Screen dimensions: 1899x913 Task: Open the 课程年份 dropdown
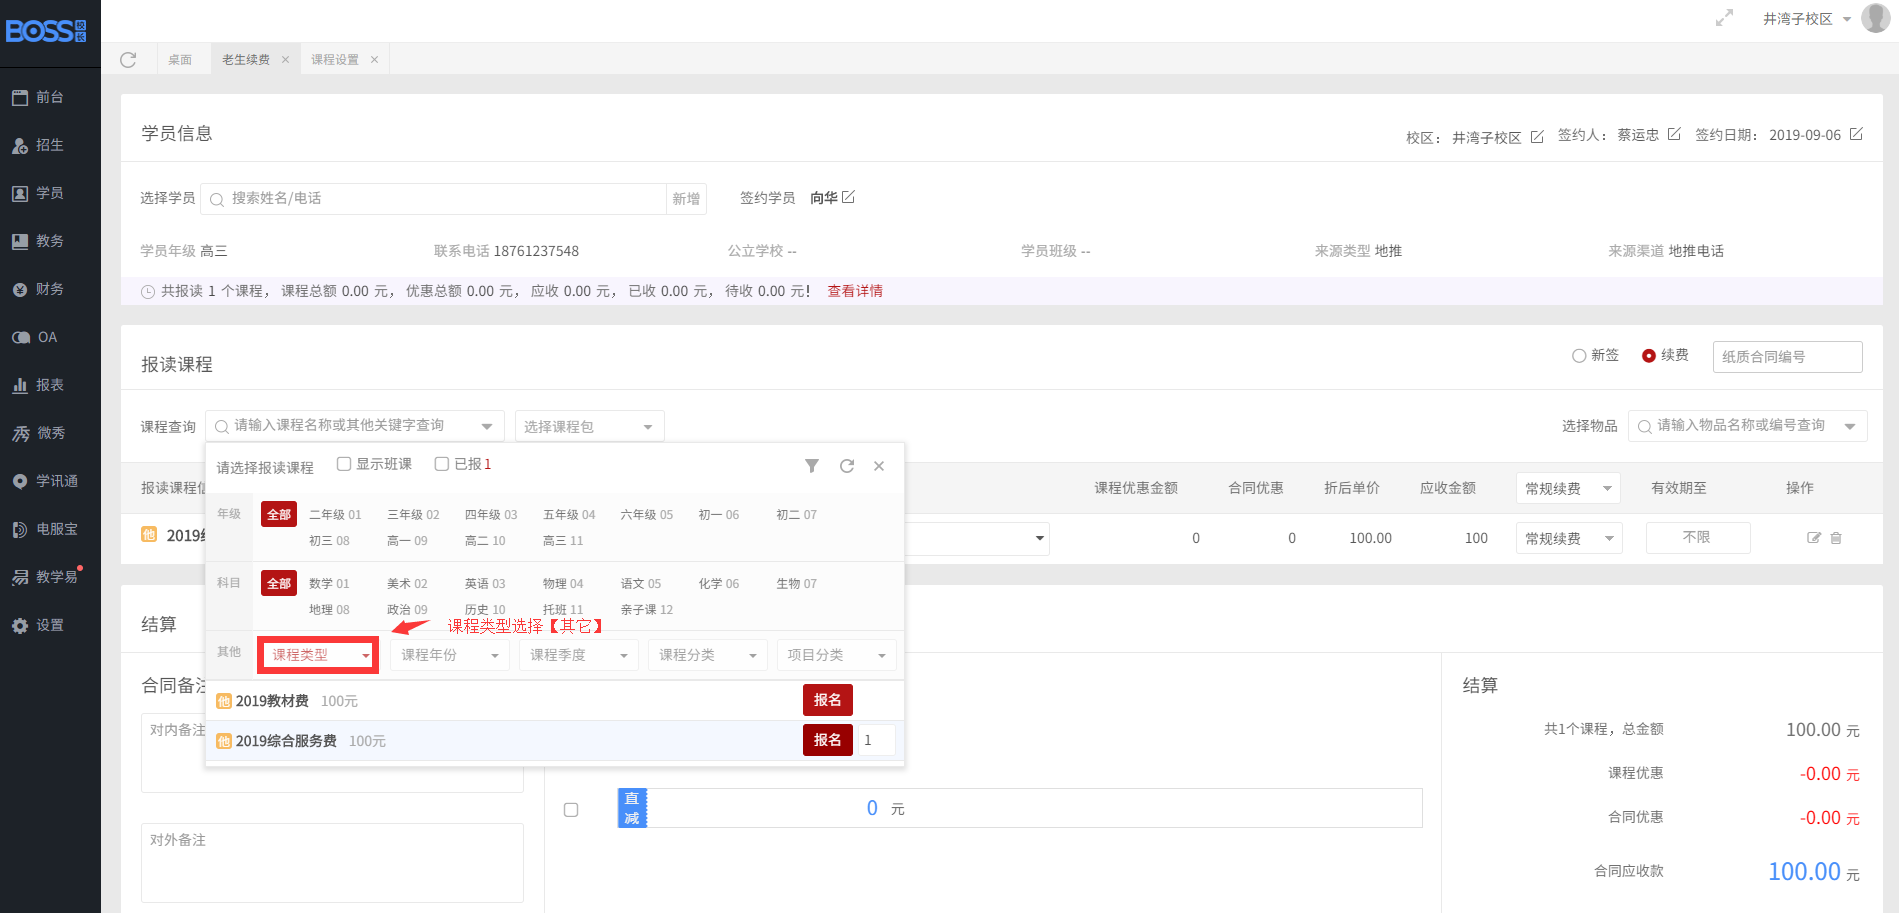(x=450, y=655)
